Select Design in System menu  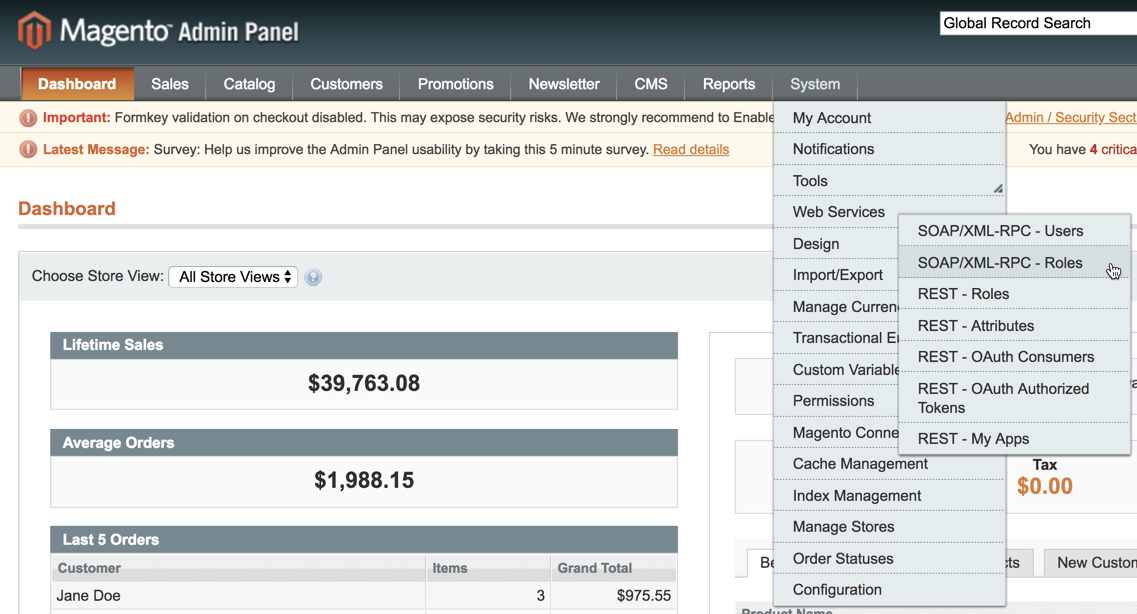click(x=836, y=244)
